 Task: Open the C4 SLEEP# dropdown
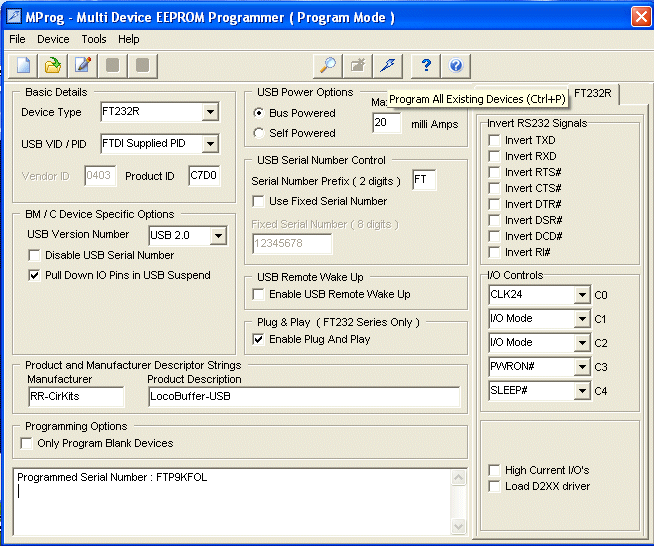coord(581,391)
